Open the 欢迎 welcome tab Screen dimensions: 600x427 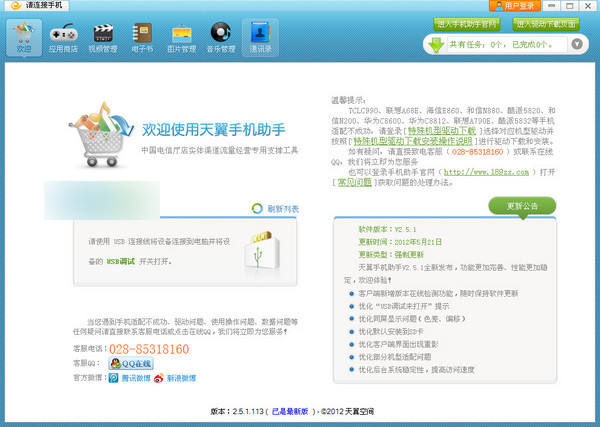[24, 38]
